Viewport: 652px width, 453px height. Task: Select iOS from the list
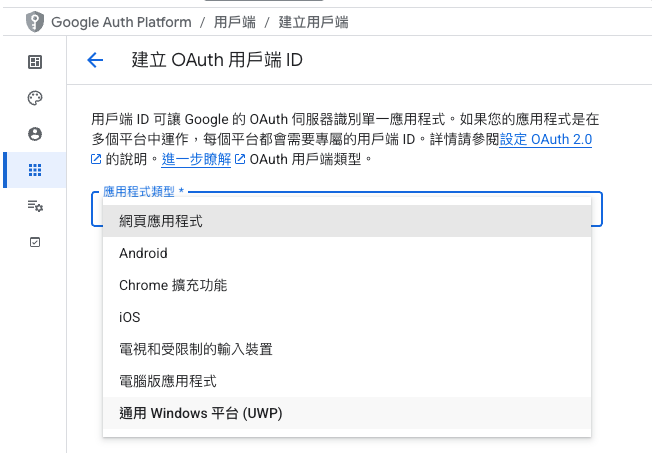click(x=130, y=317)
